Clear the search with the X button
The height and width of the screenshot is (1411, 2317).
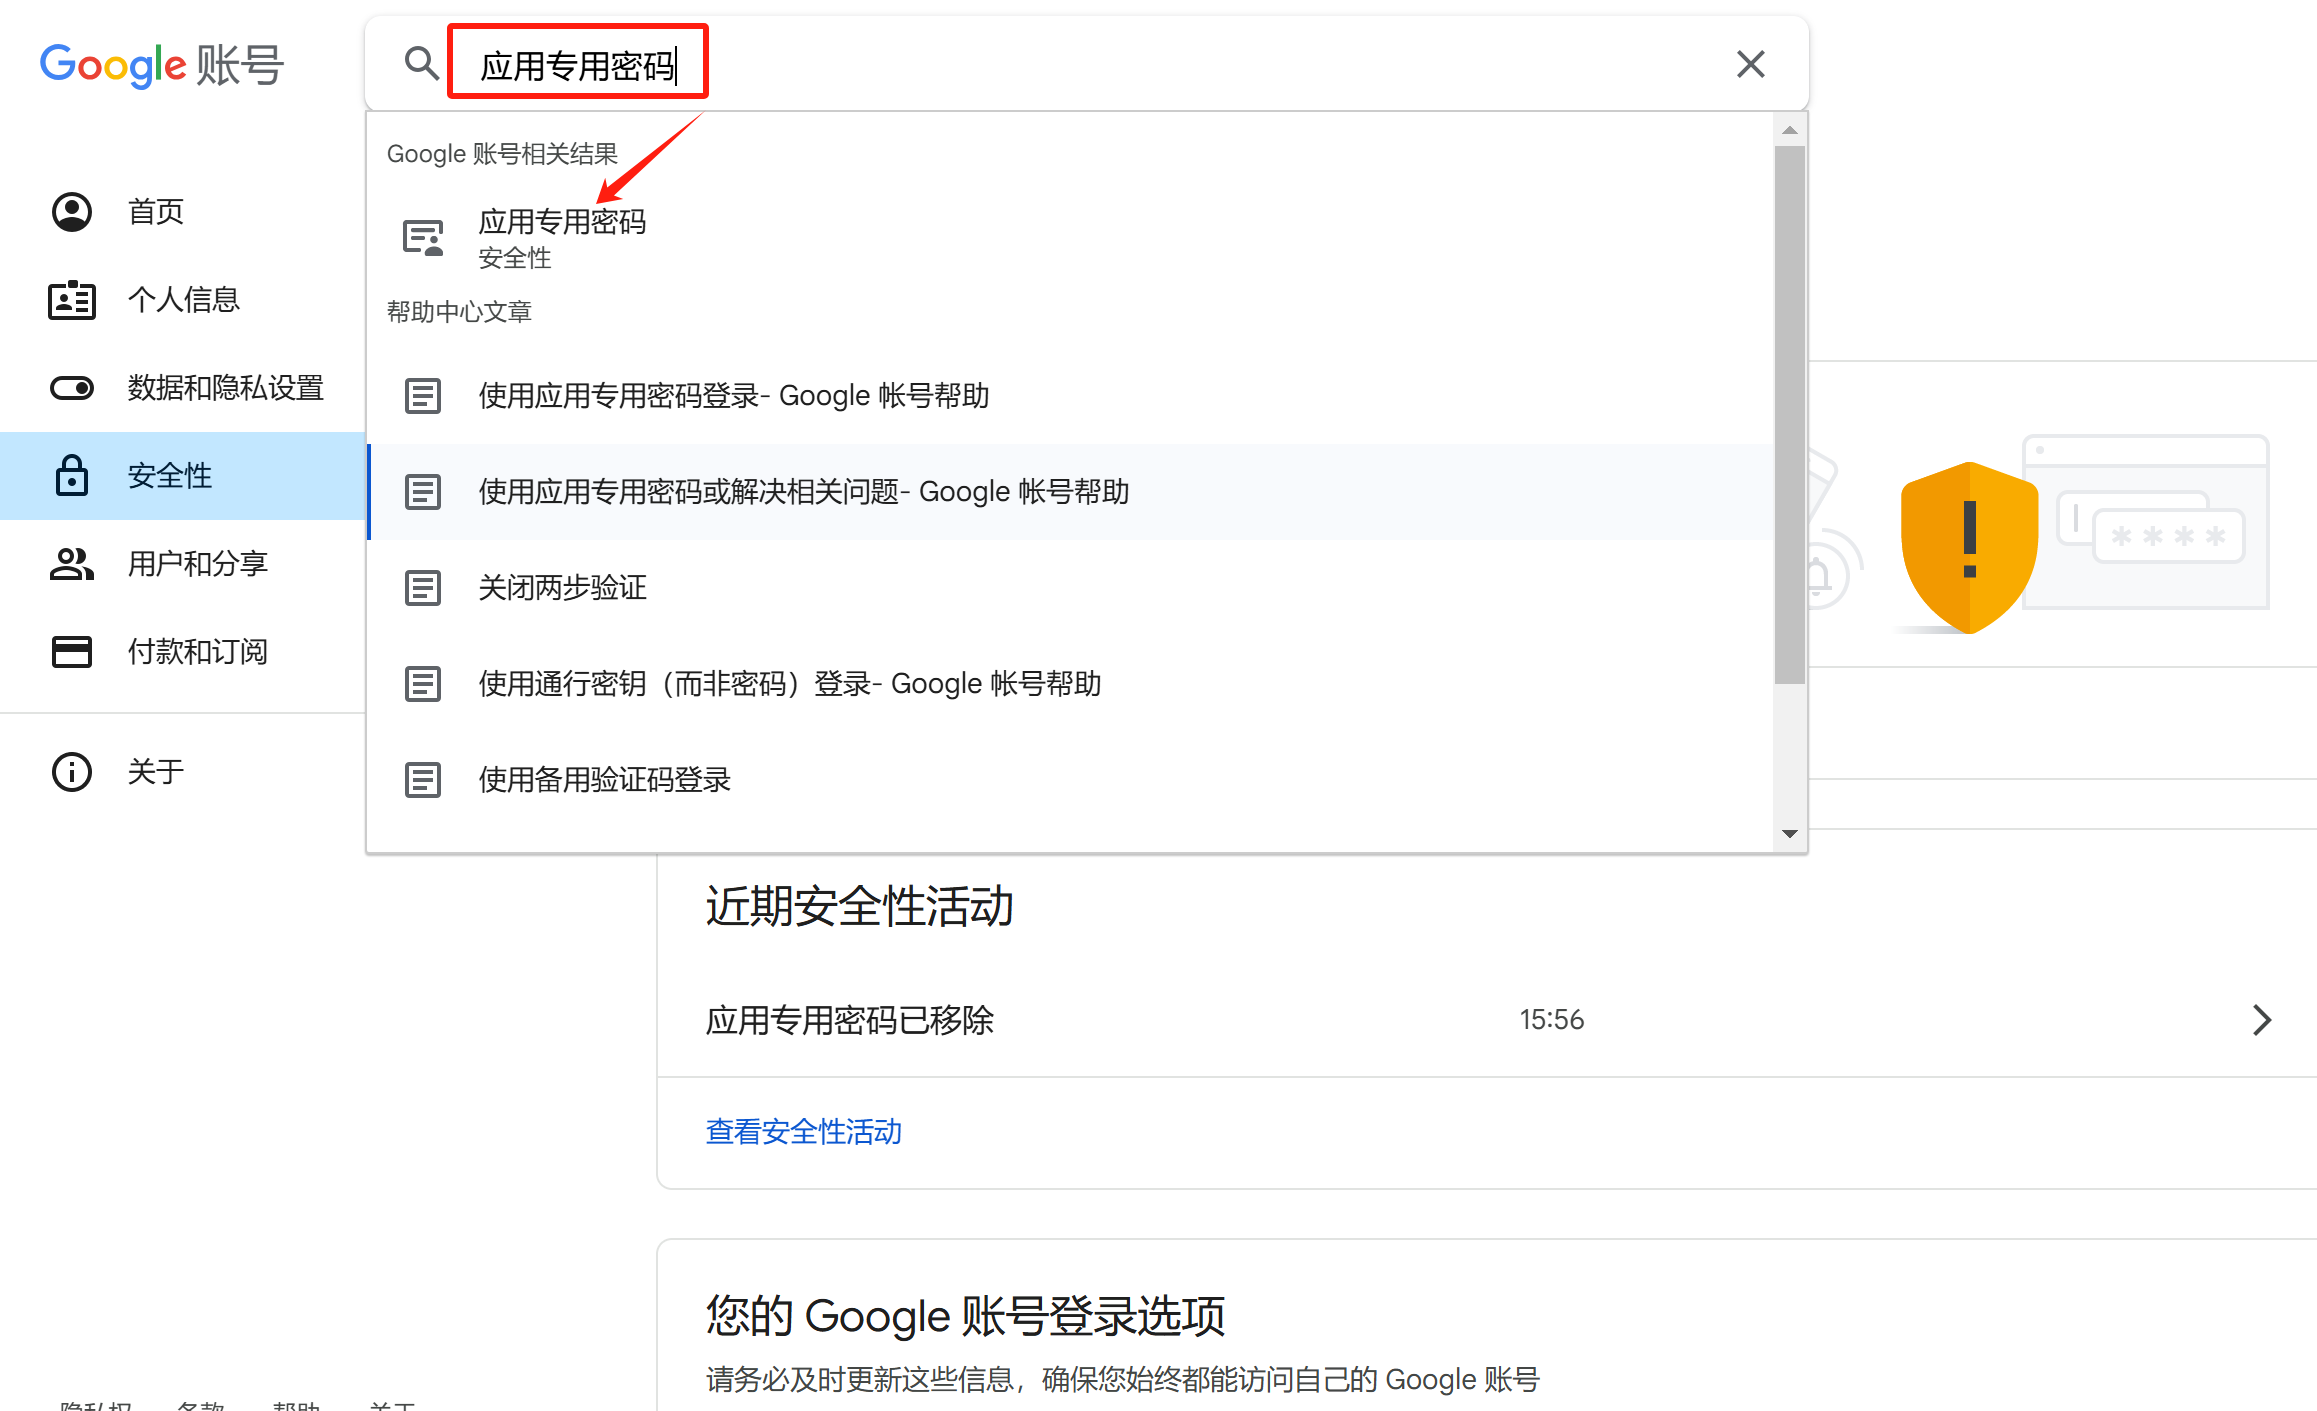(1750, 64)
